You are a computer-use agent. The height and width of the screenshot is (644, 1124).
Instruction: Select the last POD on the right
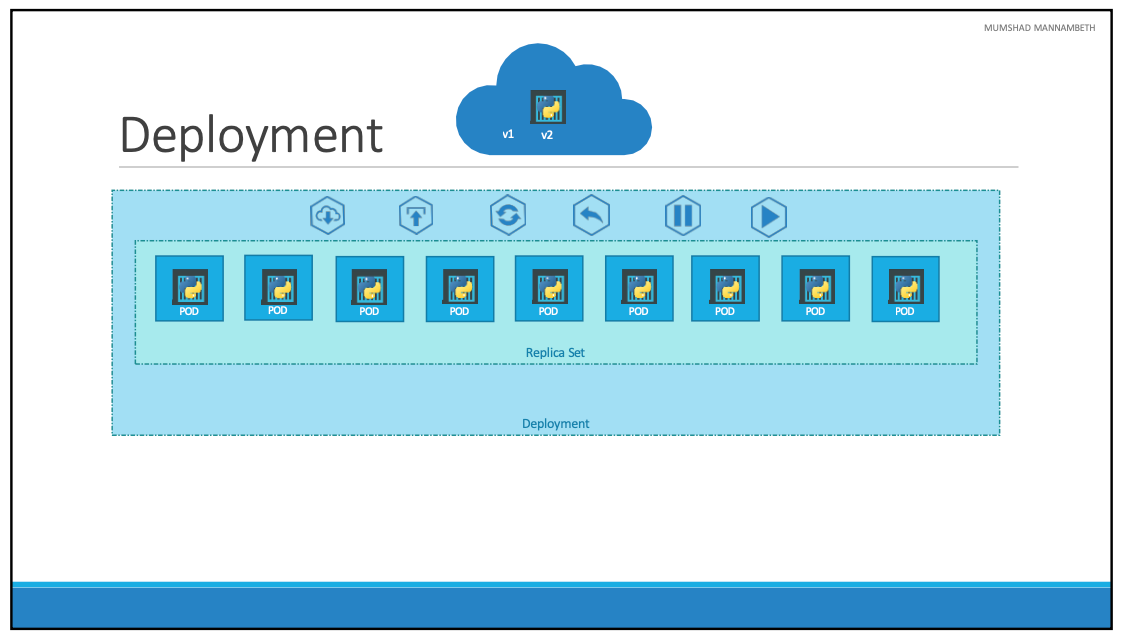(x=905, y=289)
